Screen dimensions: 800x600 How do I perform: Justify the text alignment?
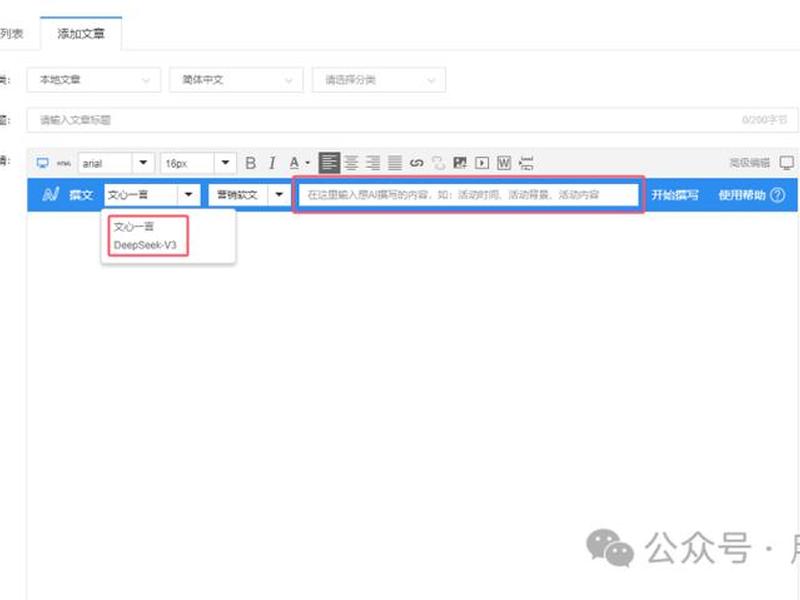coord(395,163)
